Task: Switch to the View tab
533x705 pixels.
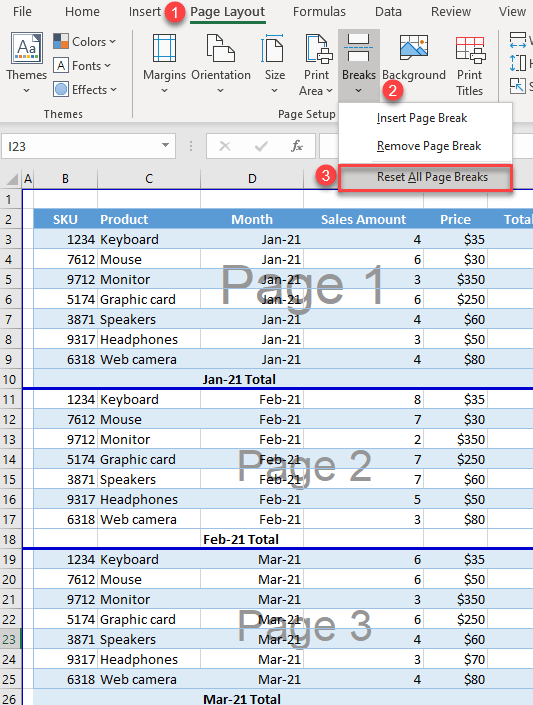Action: 512,11
